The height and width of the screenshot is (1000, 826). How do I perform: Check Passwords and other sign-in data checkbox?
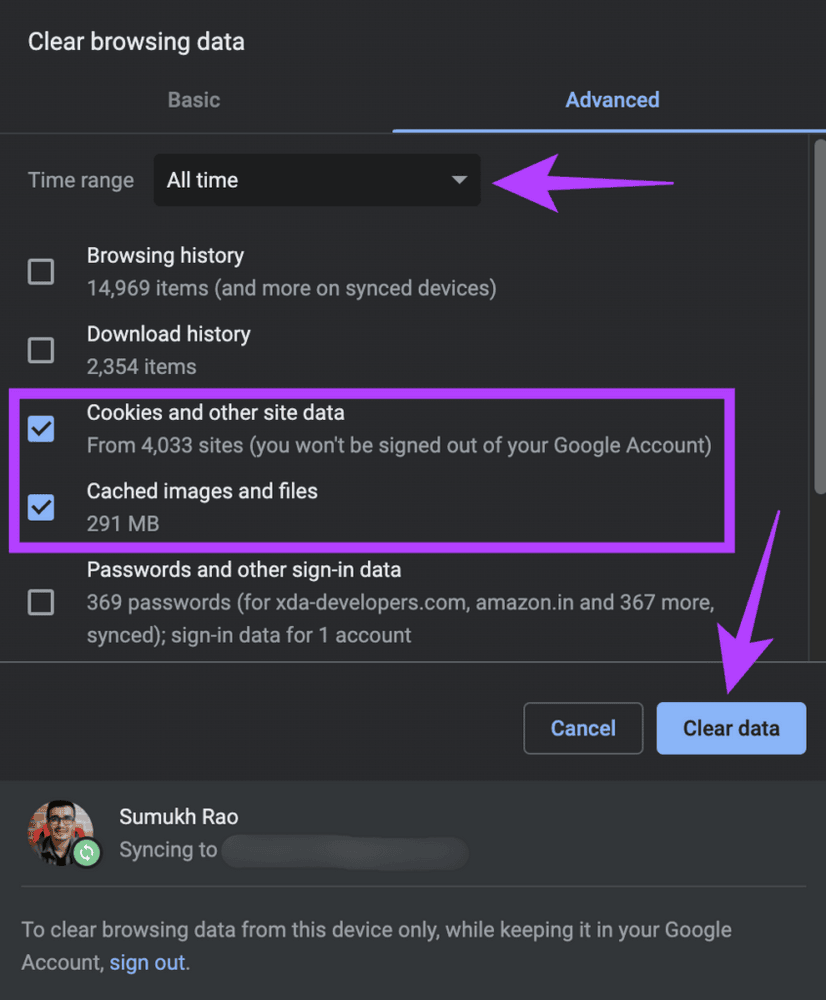[x=41, y=602]
